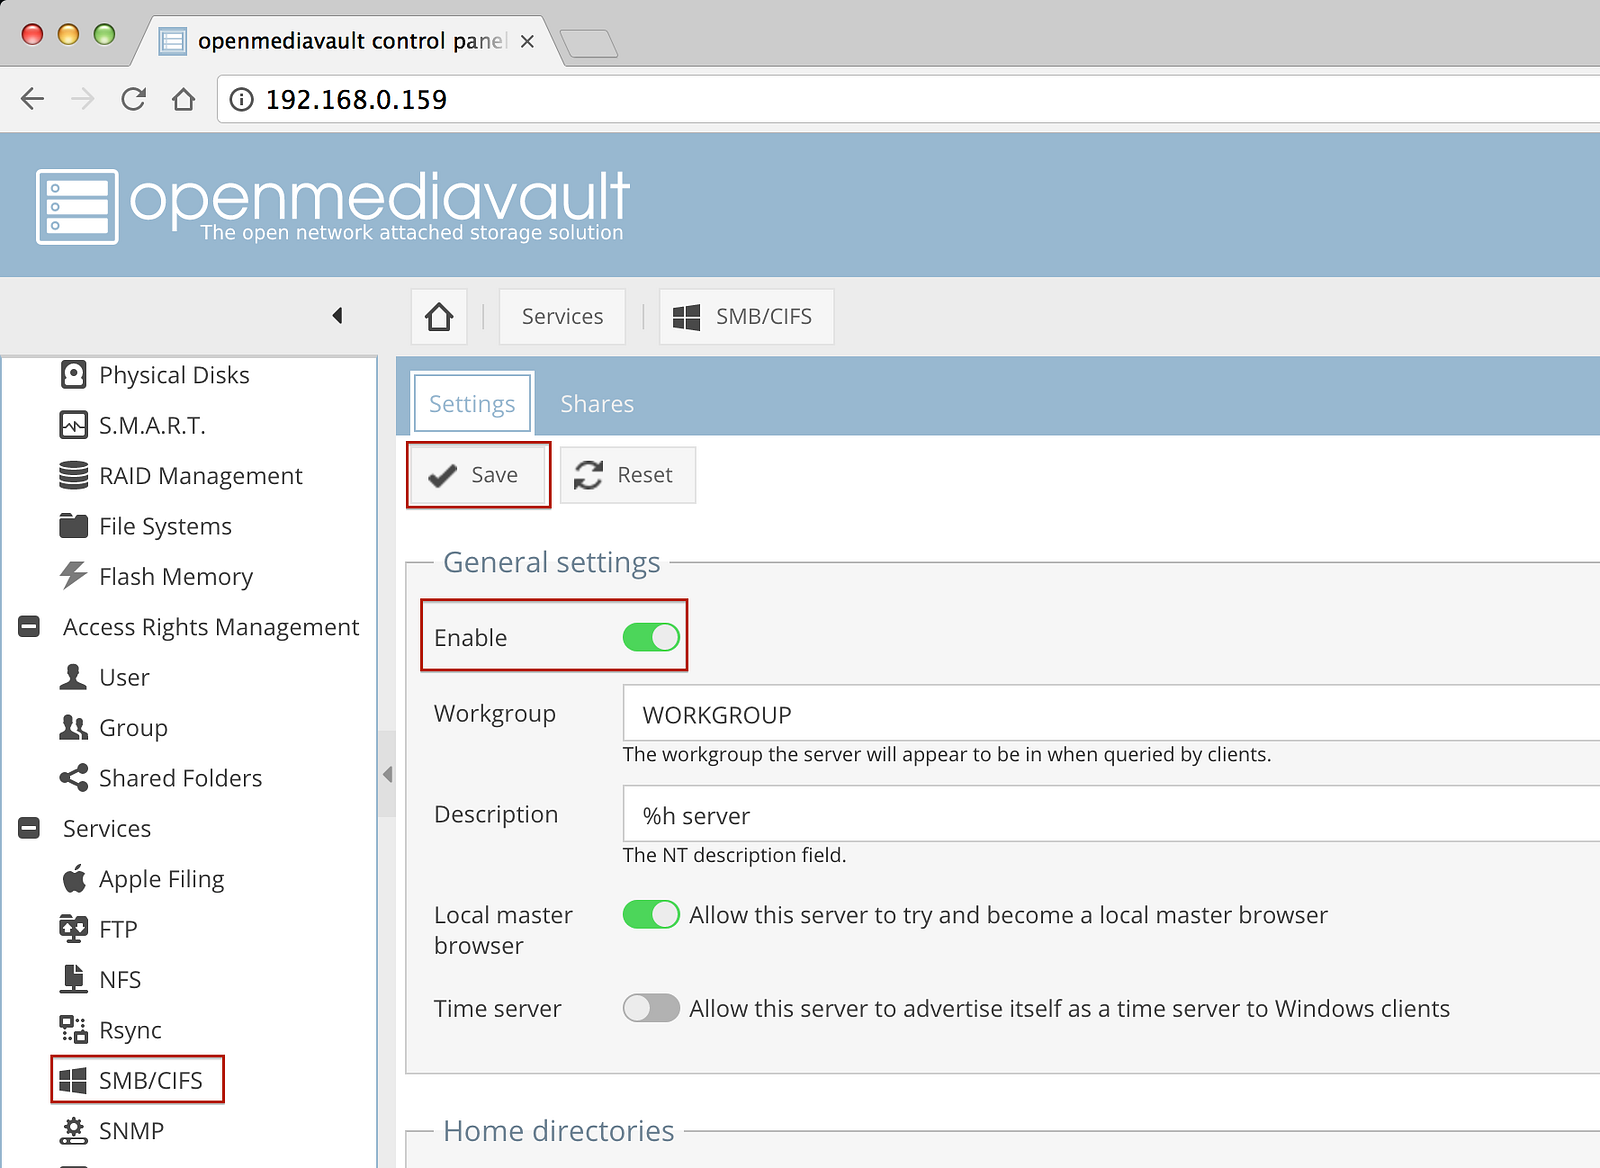
Task: Click the S.M.A.R.T. monitor icon
Action: [x=73, y=425]
